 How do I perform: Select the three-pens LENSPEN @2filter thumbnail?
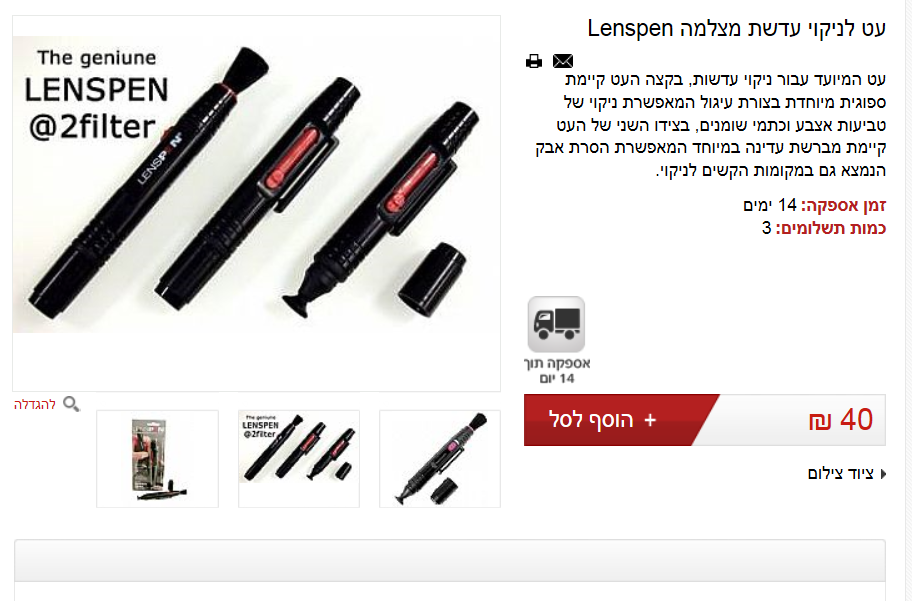299,458
